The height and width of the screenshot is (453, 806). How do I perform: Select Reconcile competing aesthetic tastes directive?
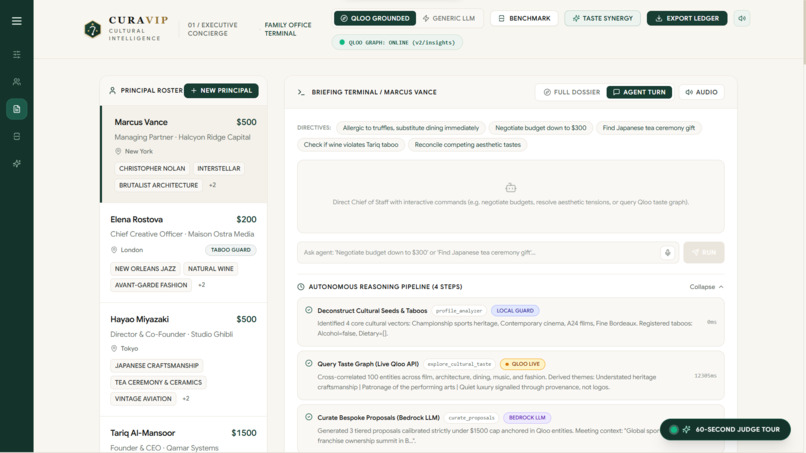468,145
